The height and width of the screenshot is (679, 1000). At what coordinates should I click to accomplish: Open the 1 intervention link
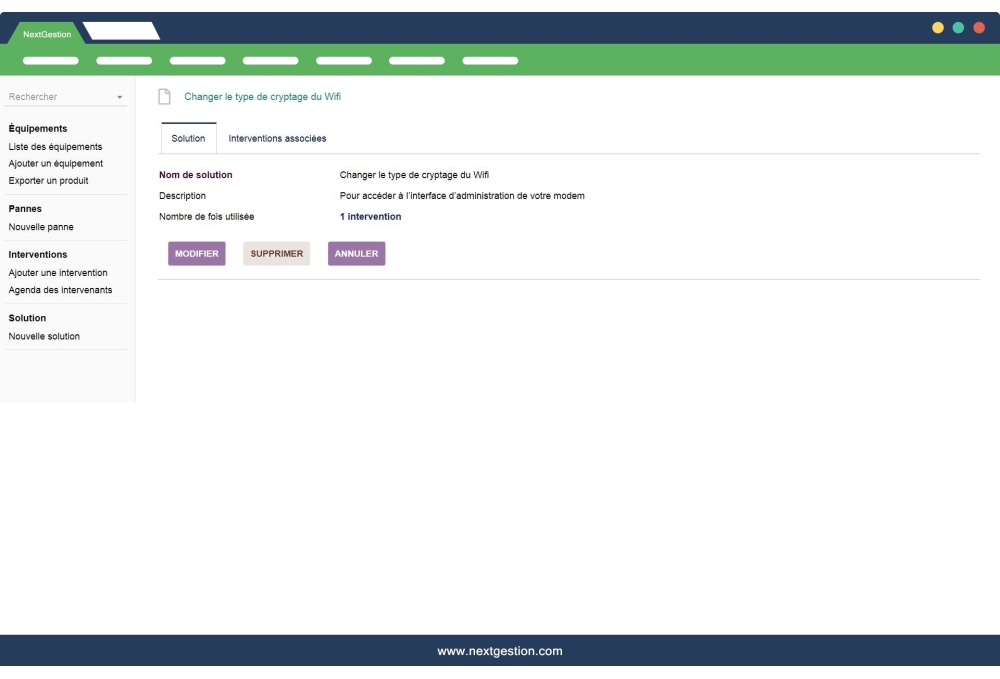point(370,216)
